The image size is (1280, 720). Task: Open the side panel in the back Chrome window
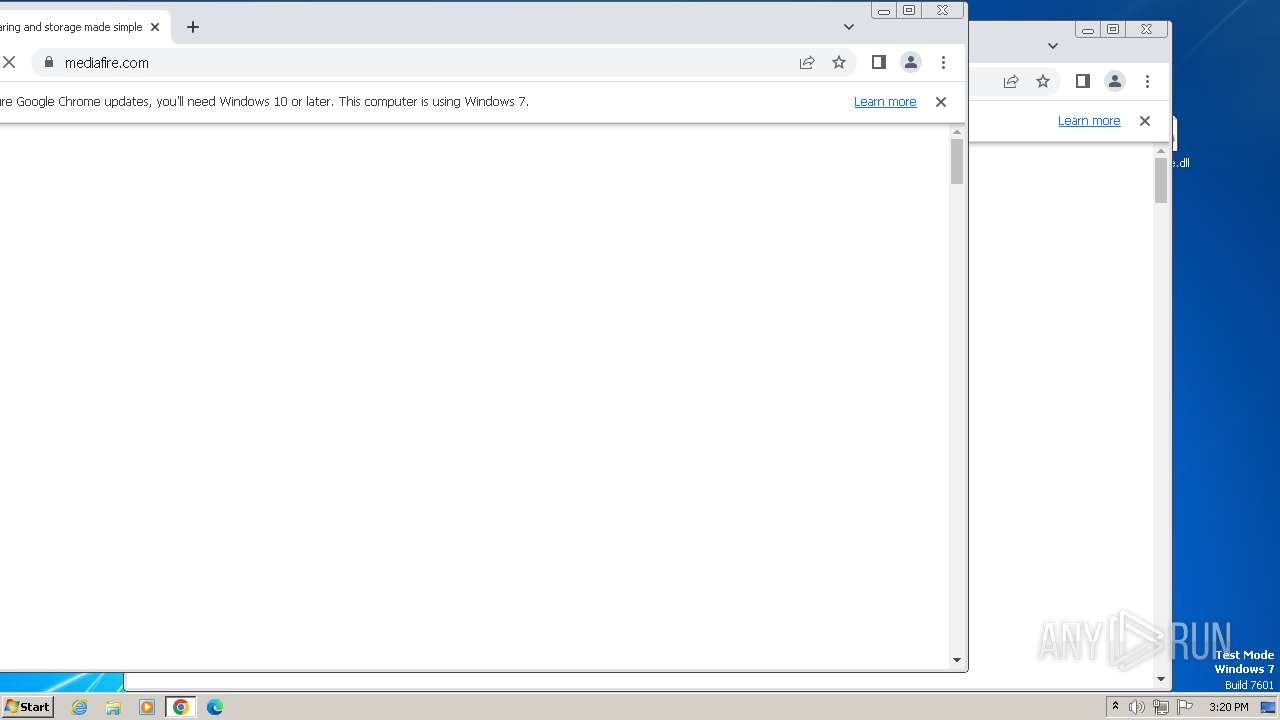1083,81
